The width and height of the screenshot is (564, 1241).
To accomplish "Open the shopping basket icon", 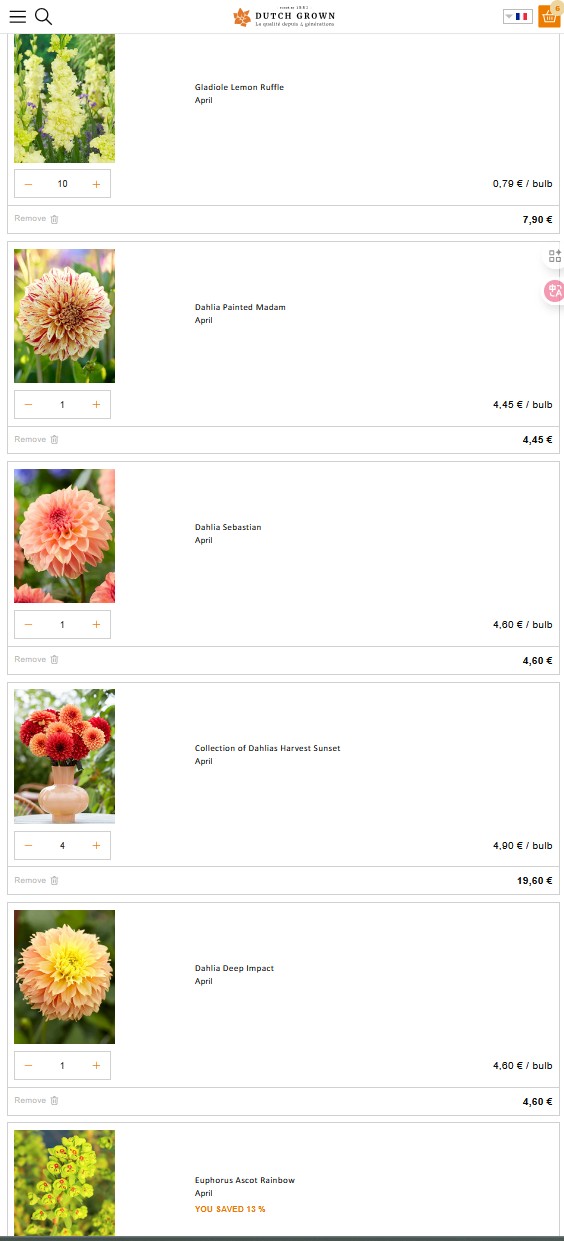I will (549, 16).
